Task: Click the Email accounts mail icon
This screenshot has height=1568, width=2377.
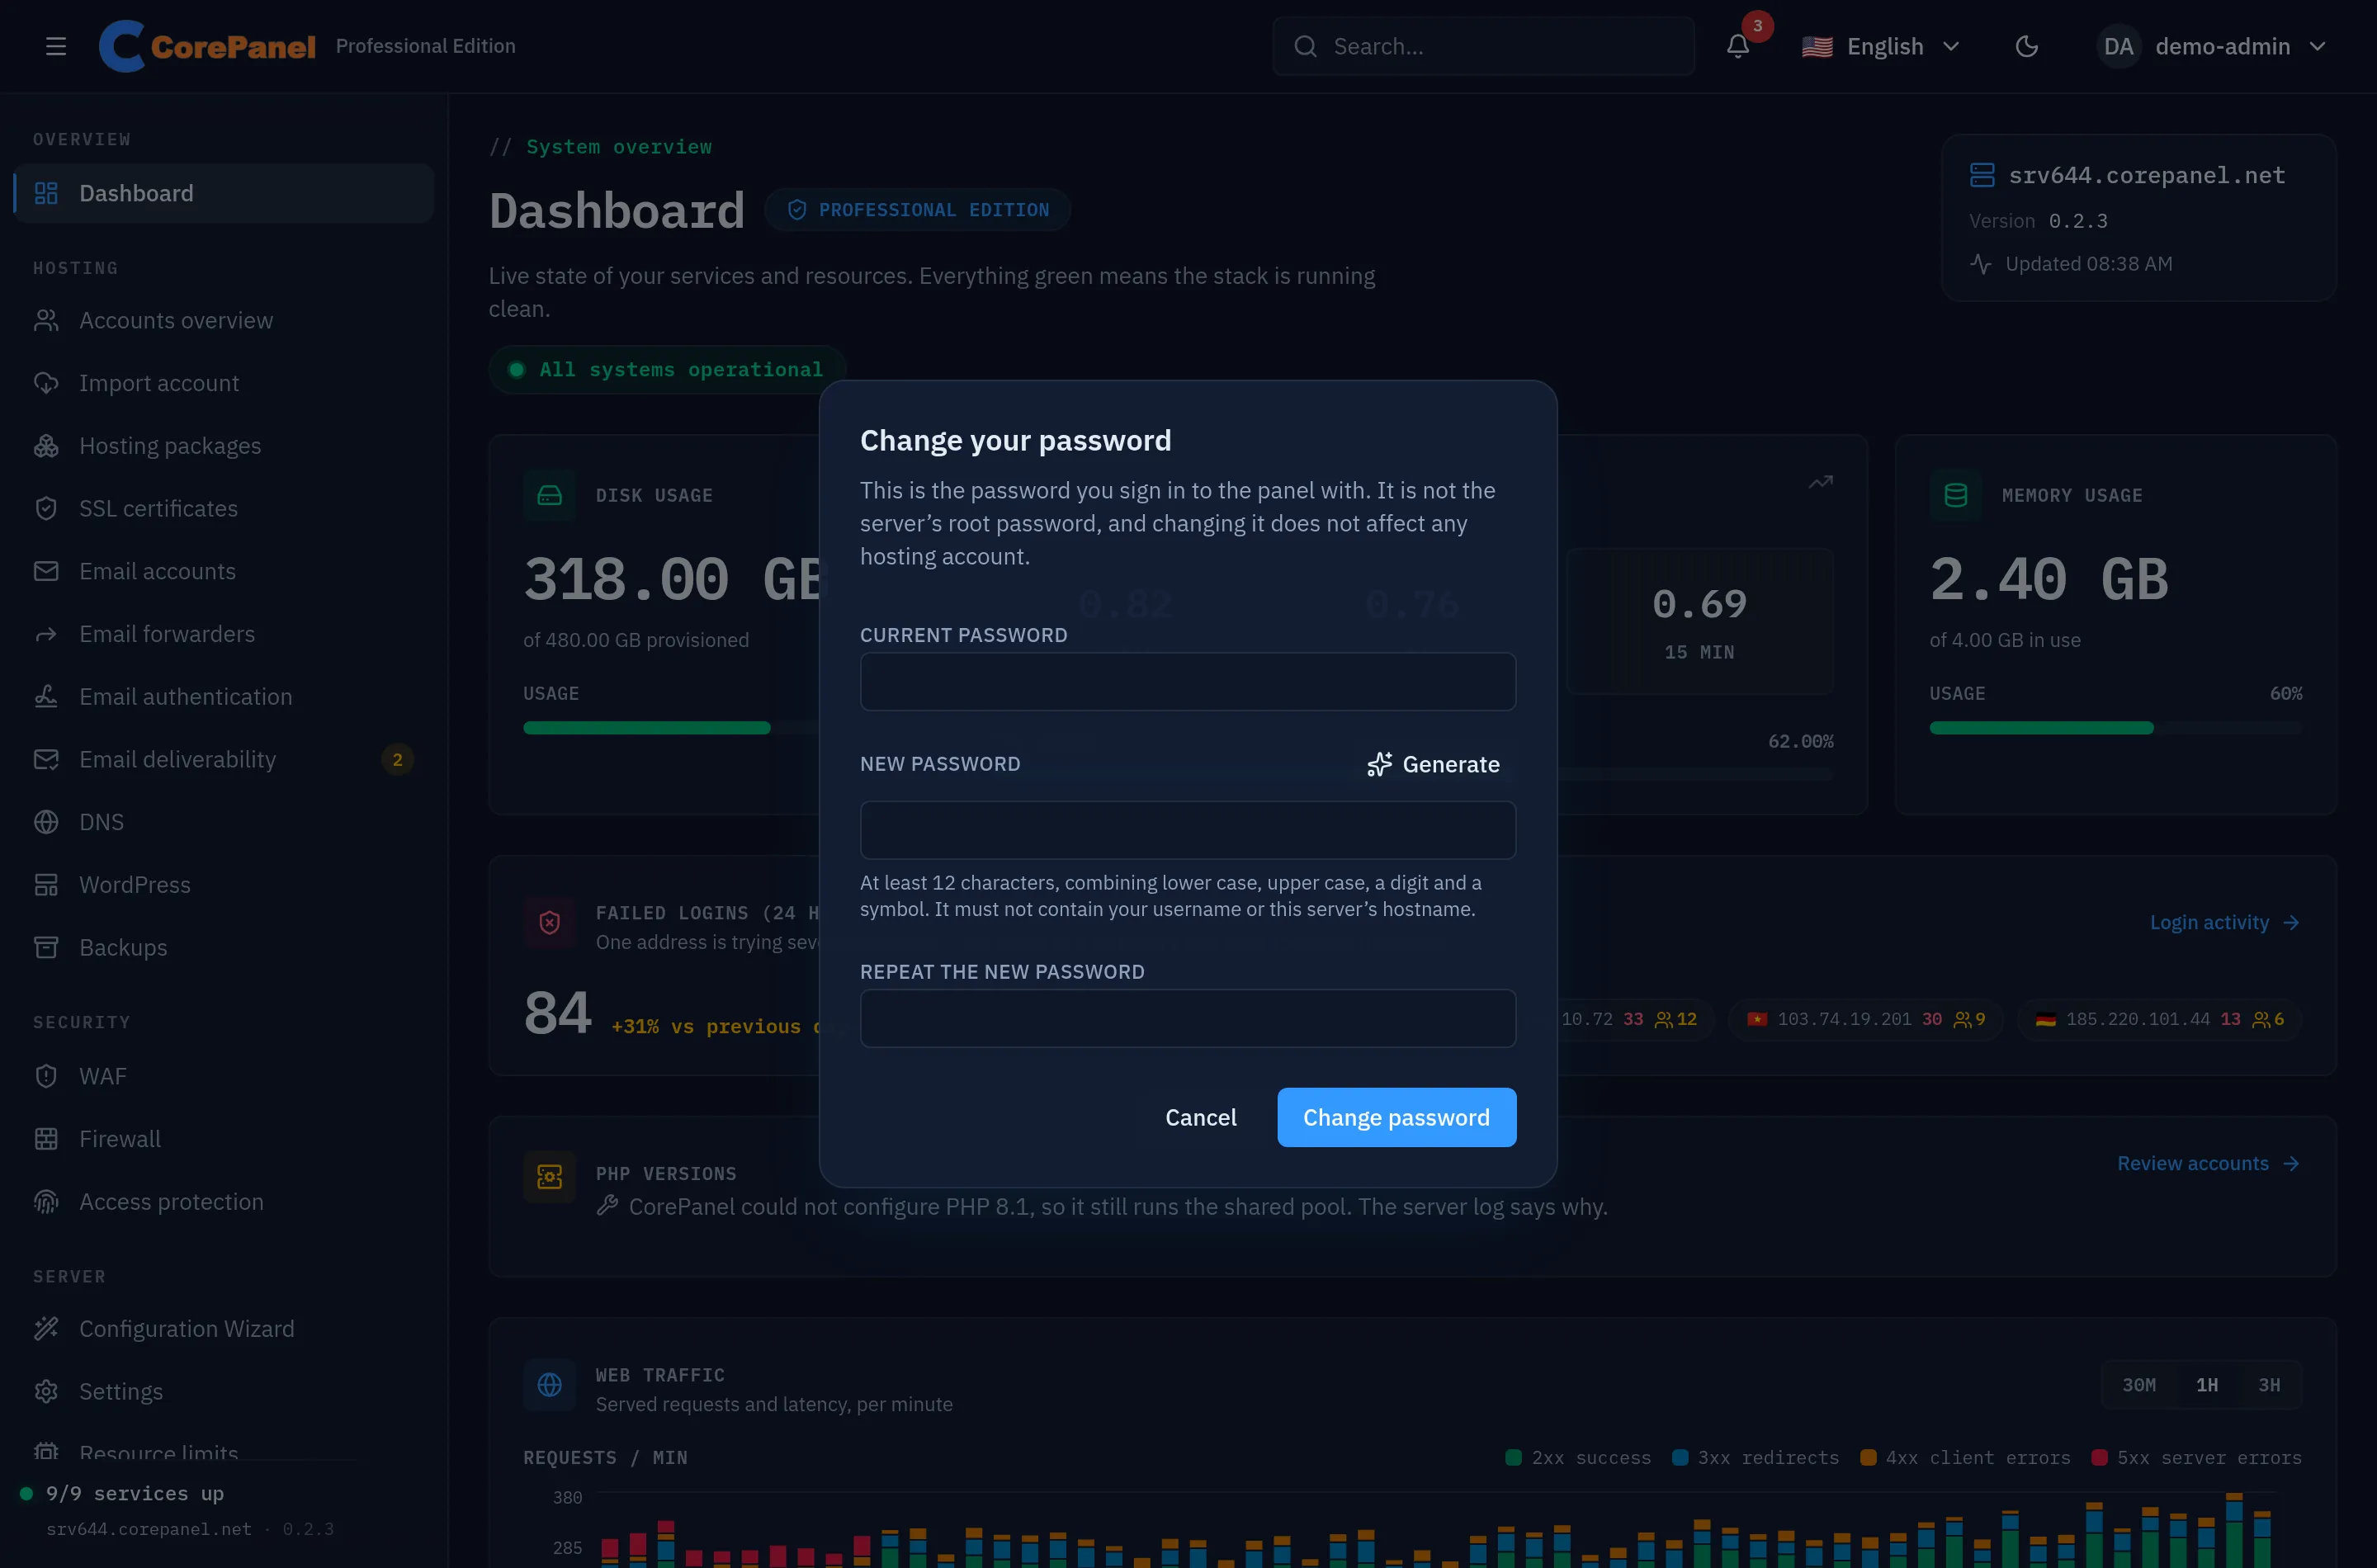Action: [46, 571]
